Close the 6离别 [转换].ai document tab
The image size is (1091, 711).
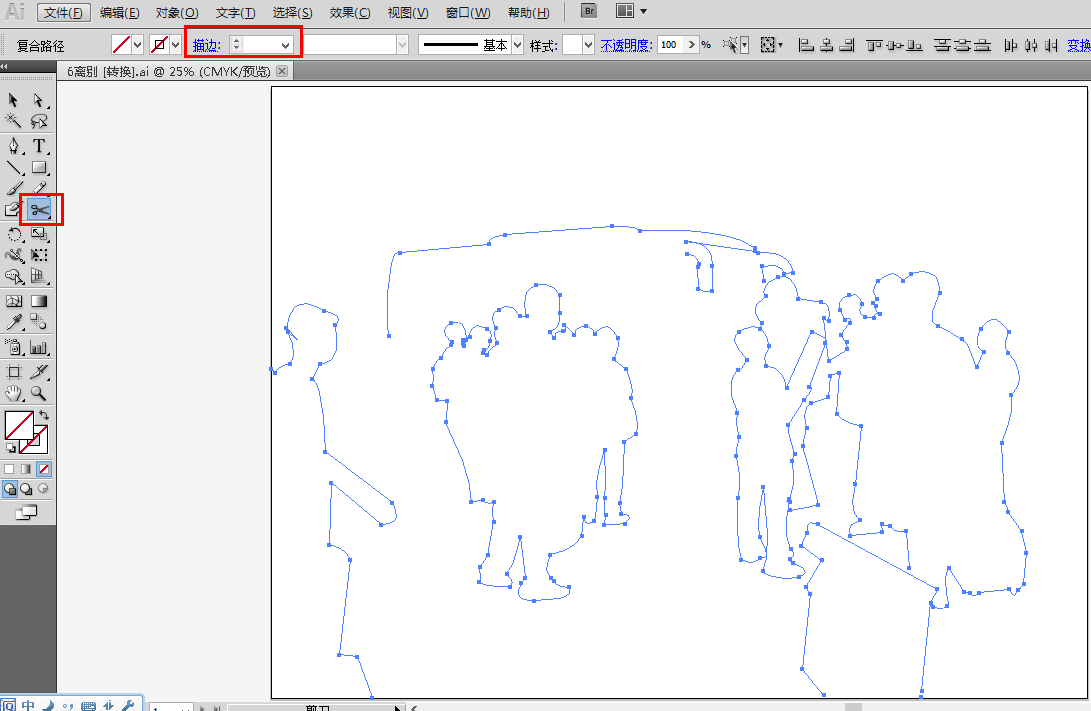[x=282, y=71]
